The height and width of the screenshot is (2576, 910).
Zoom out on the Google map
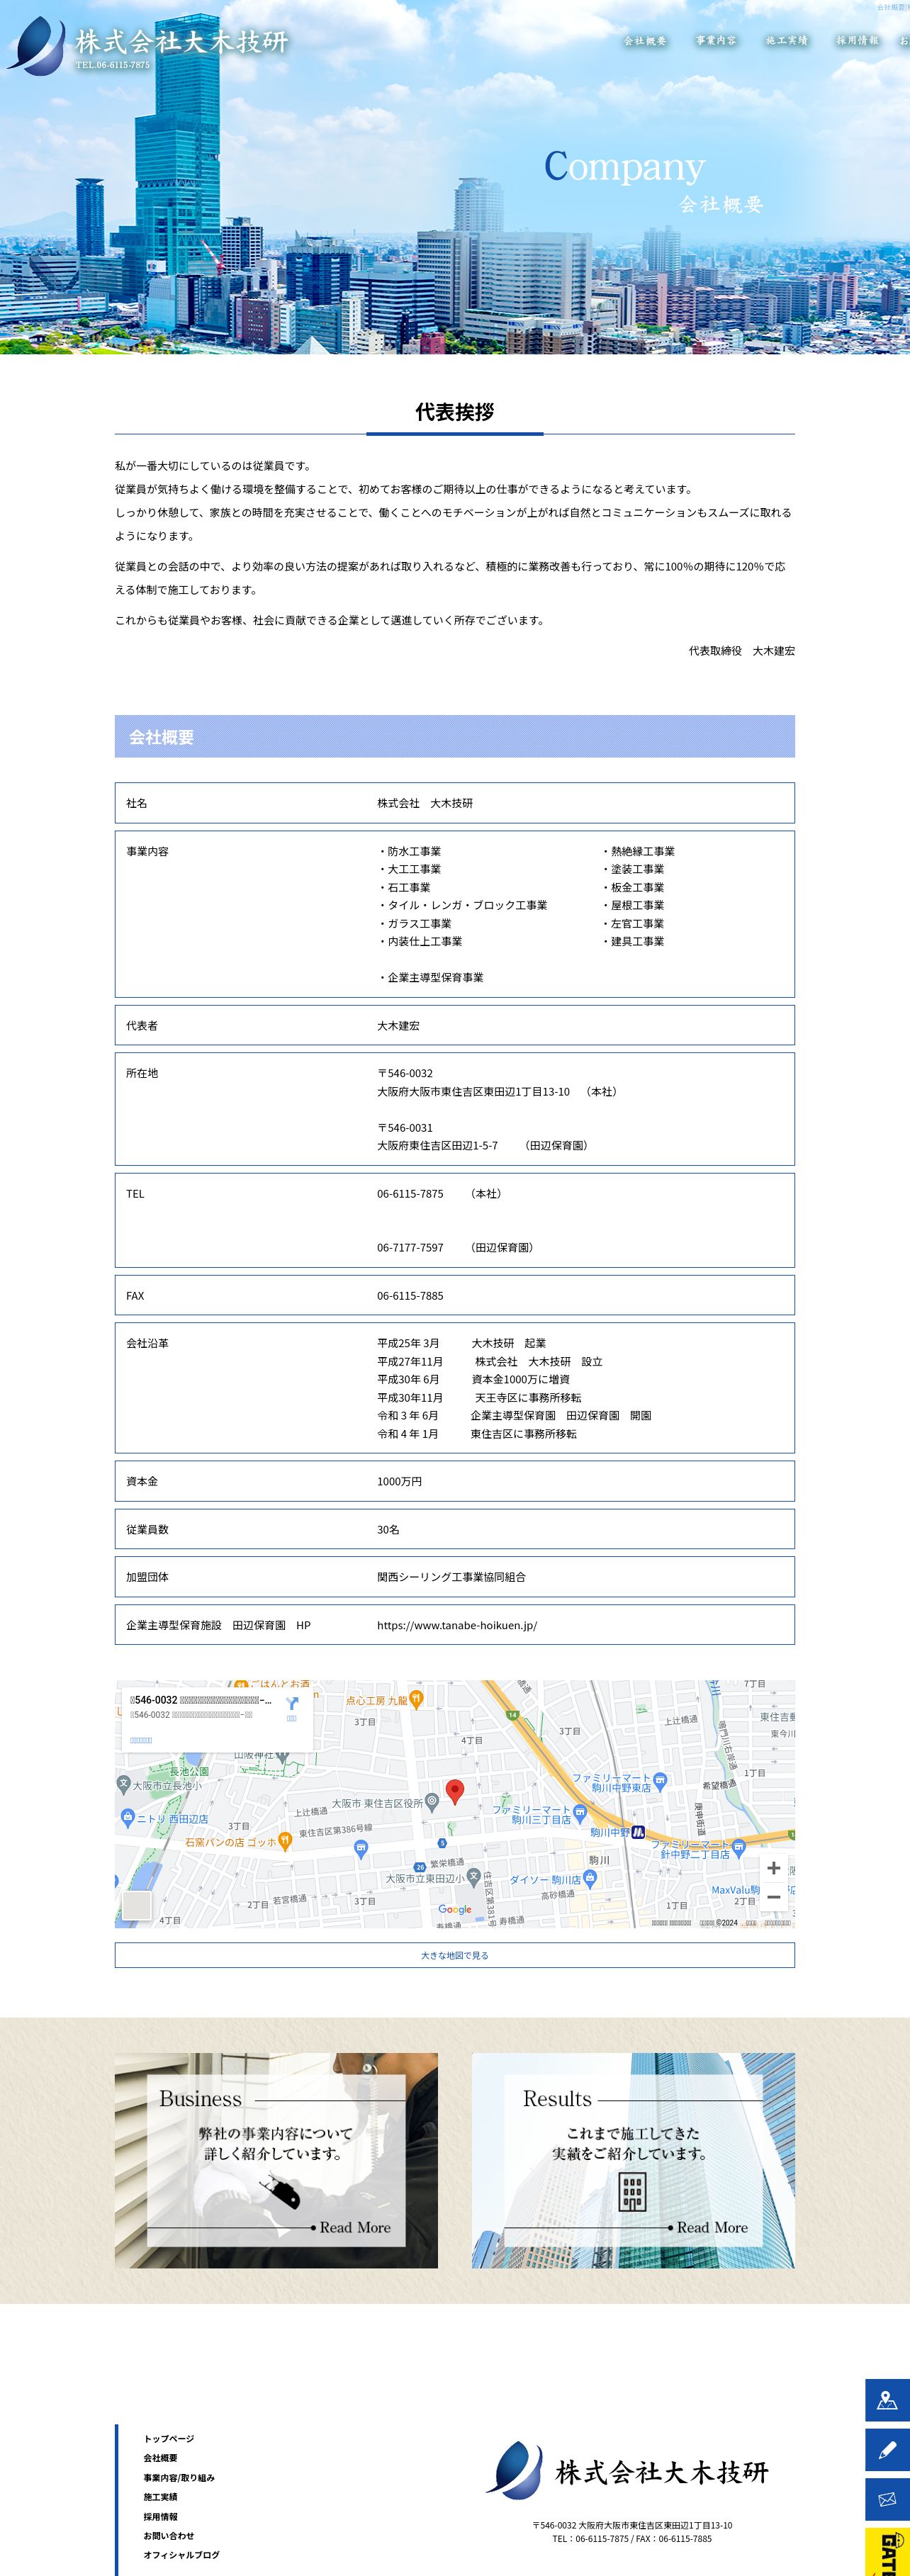pyautogui.click(x=773, y=1897)
